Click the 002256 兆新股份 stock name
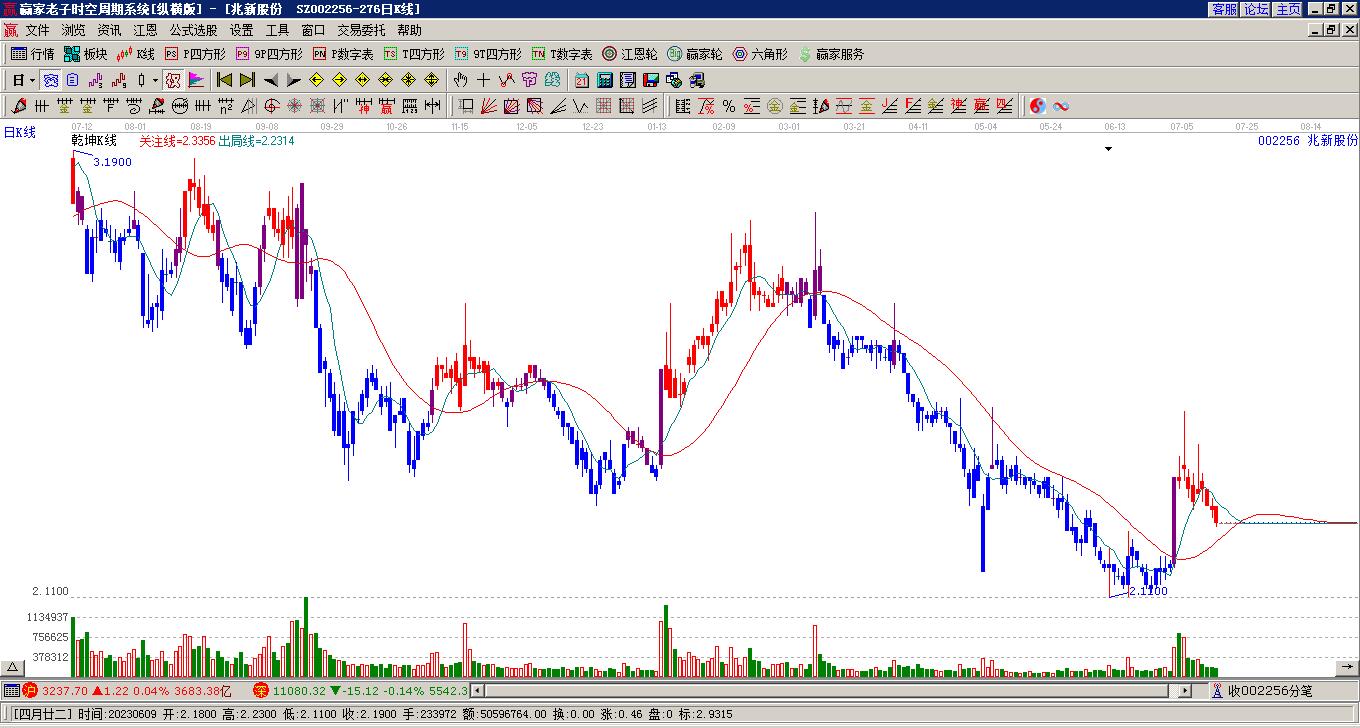Screen dimensions: 1360x728 1308,141
